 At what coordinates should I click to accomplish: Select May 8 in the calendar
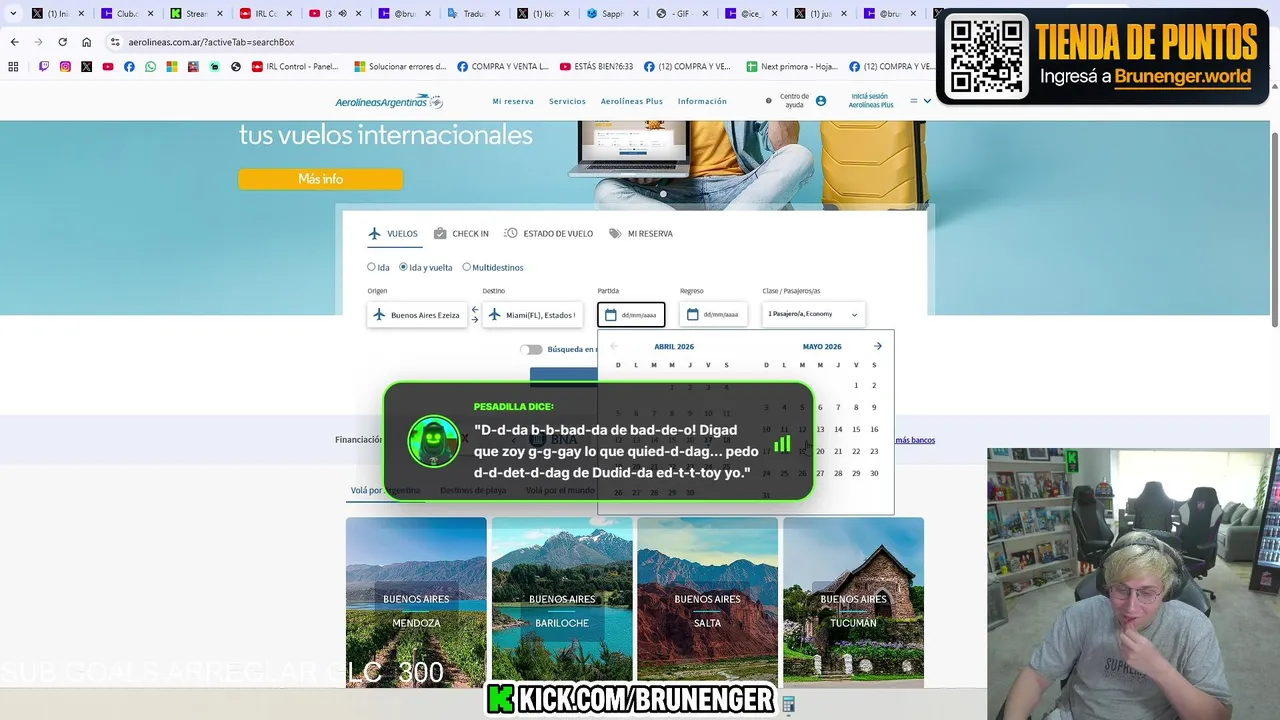[x=856, y=407]
